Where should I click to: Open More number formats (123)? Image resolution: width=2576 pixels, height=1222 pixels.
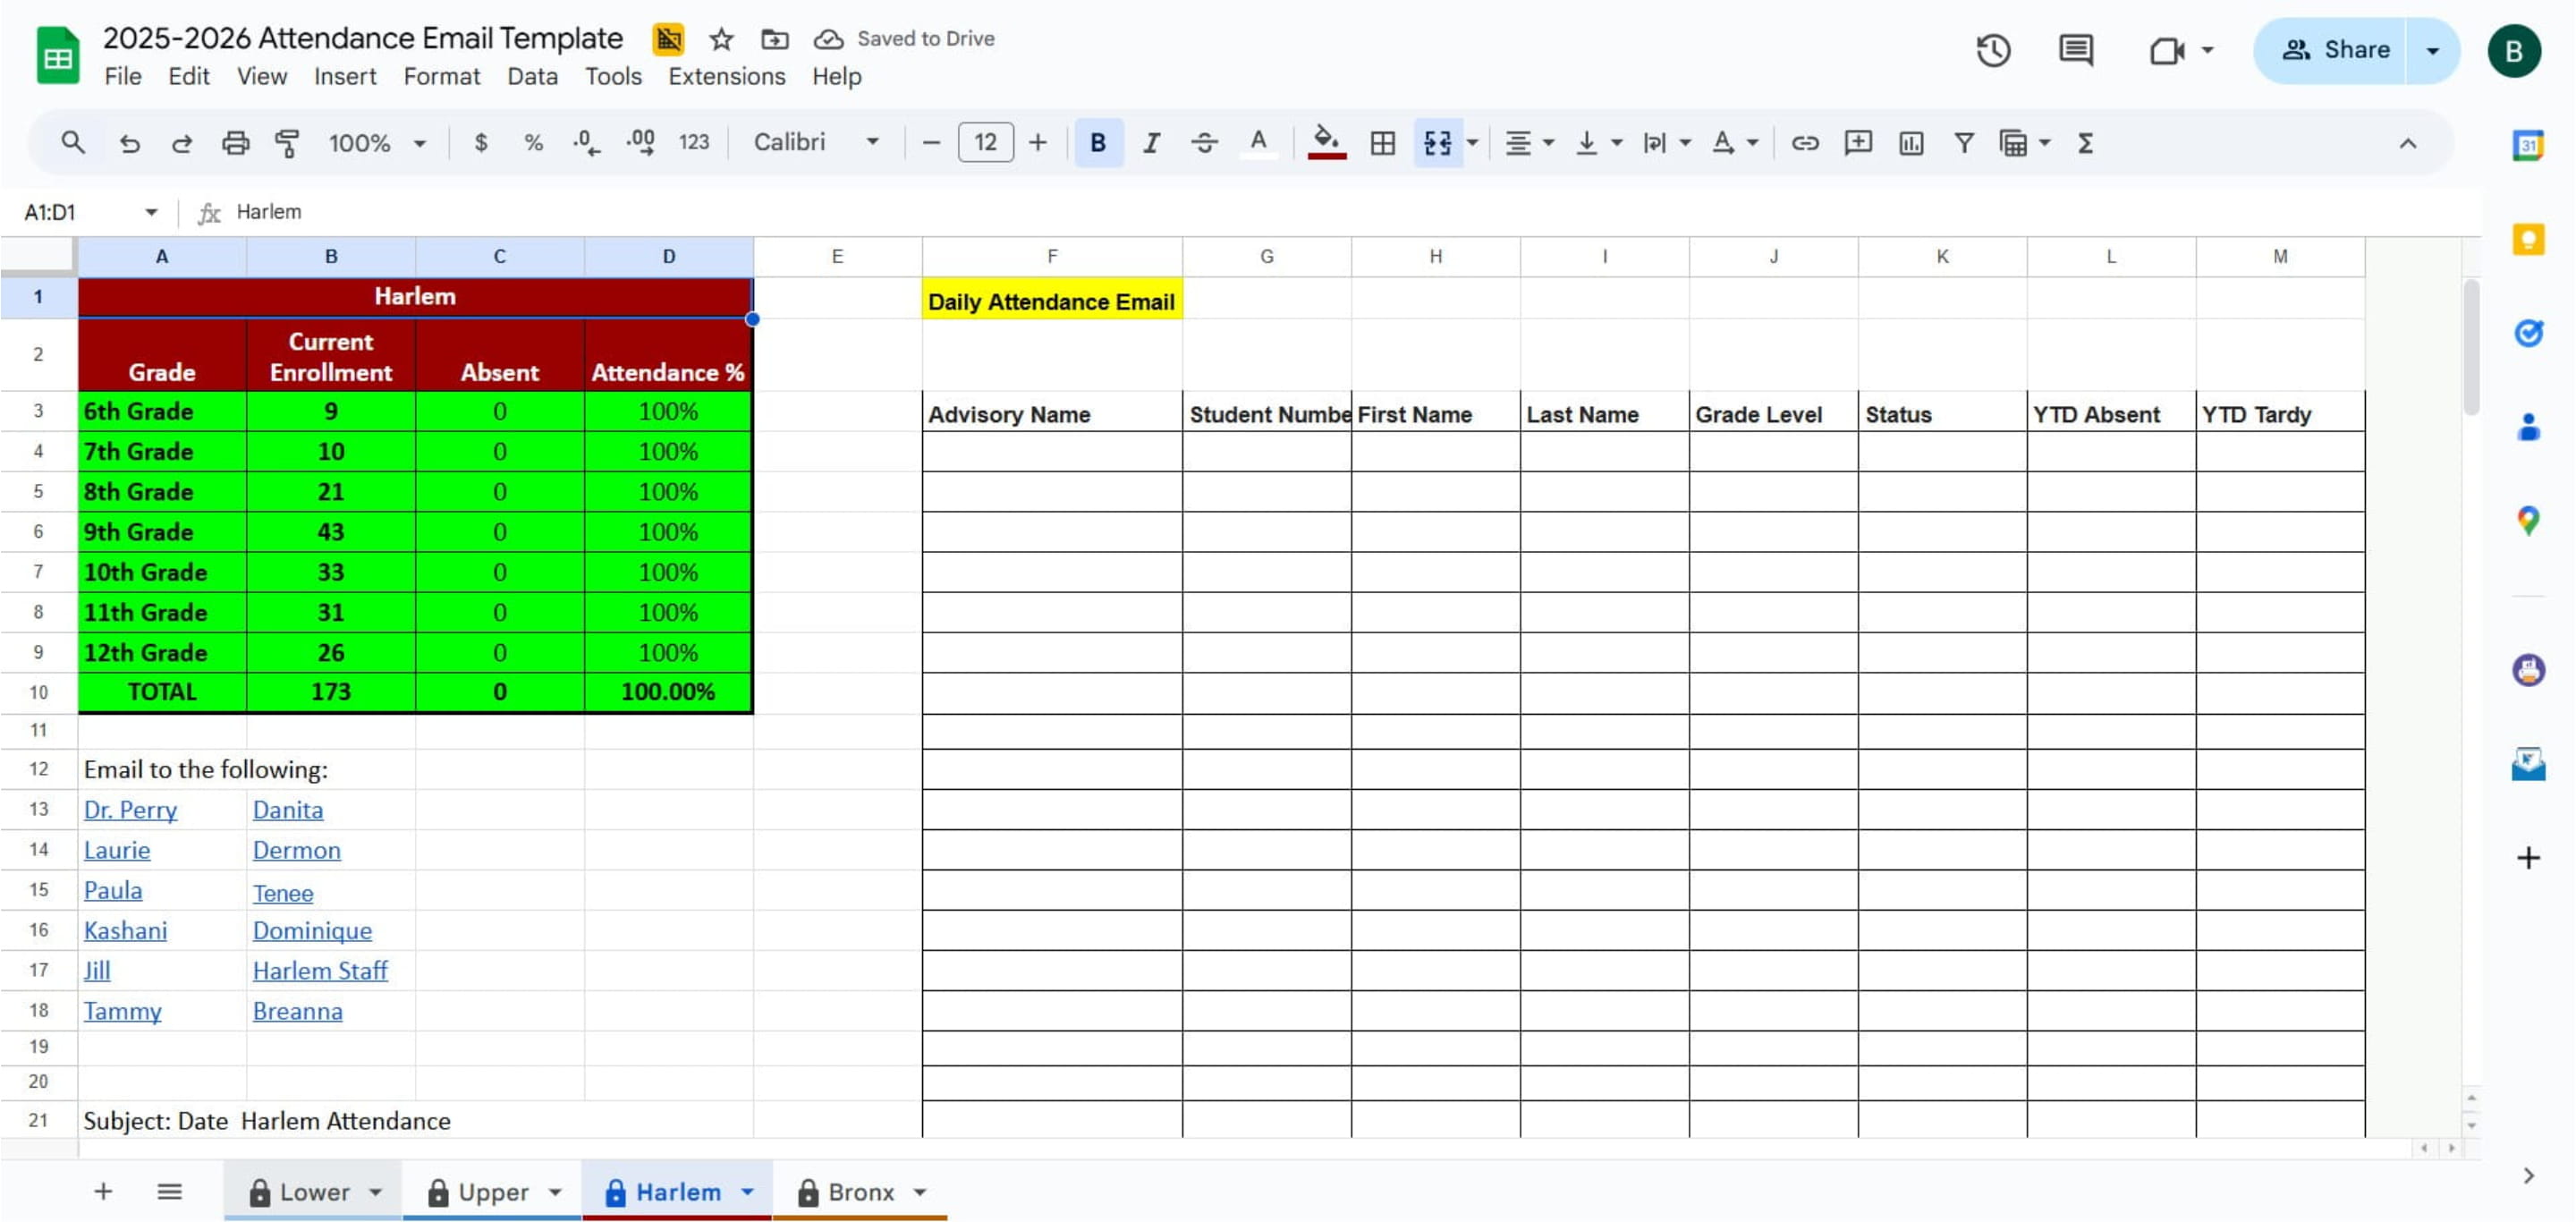point(694,143)
